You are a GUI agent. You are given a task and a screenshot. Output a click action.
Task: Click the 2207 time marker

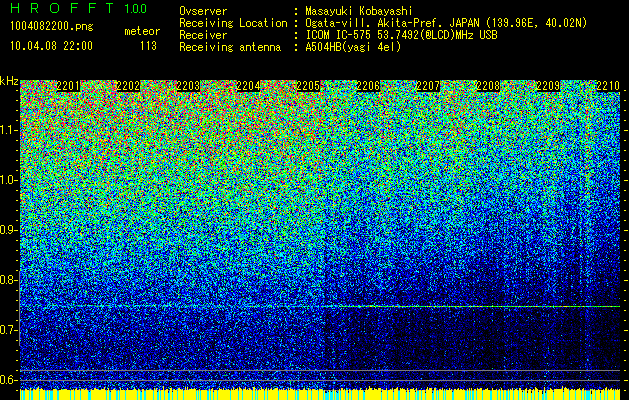(428, 85)
